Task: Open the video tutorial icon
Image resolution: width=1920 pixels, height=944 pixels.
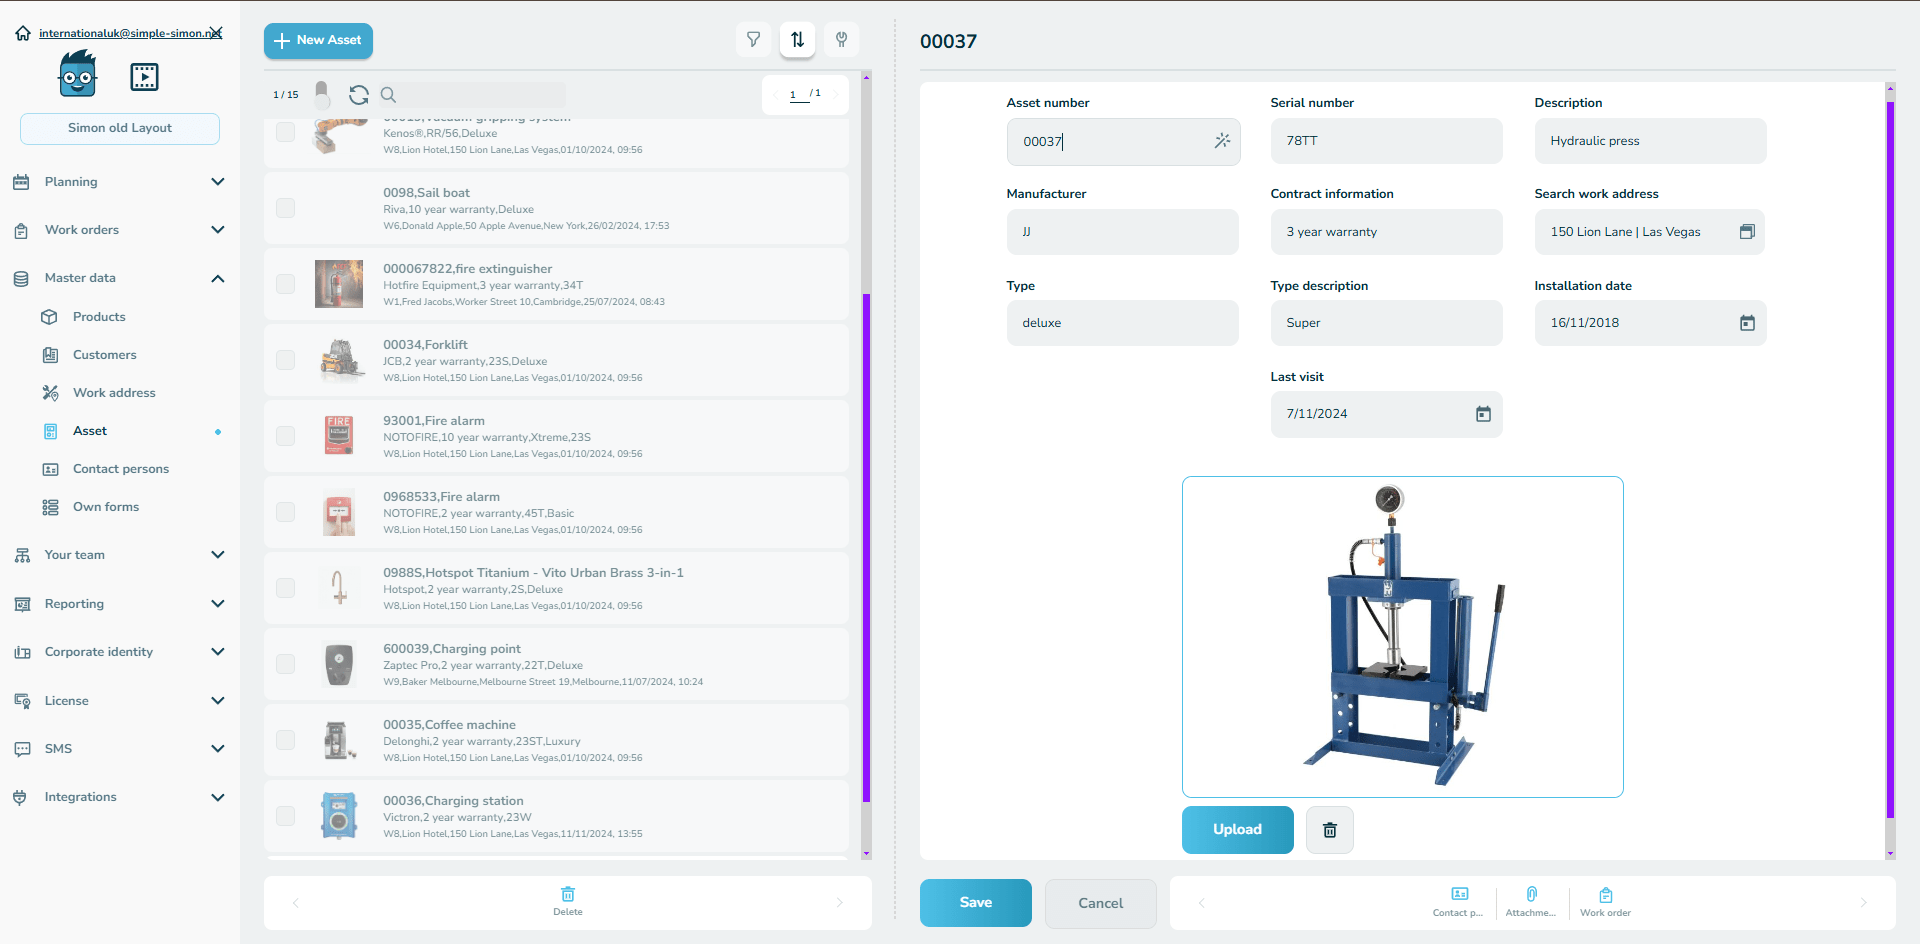Action: 144,77
